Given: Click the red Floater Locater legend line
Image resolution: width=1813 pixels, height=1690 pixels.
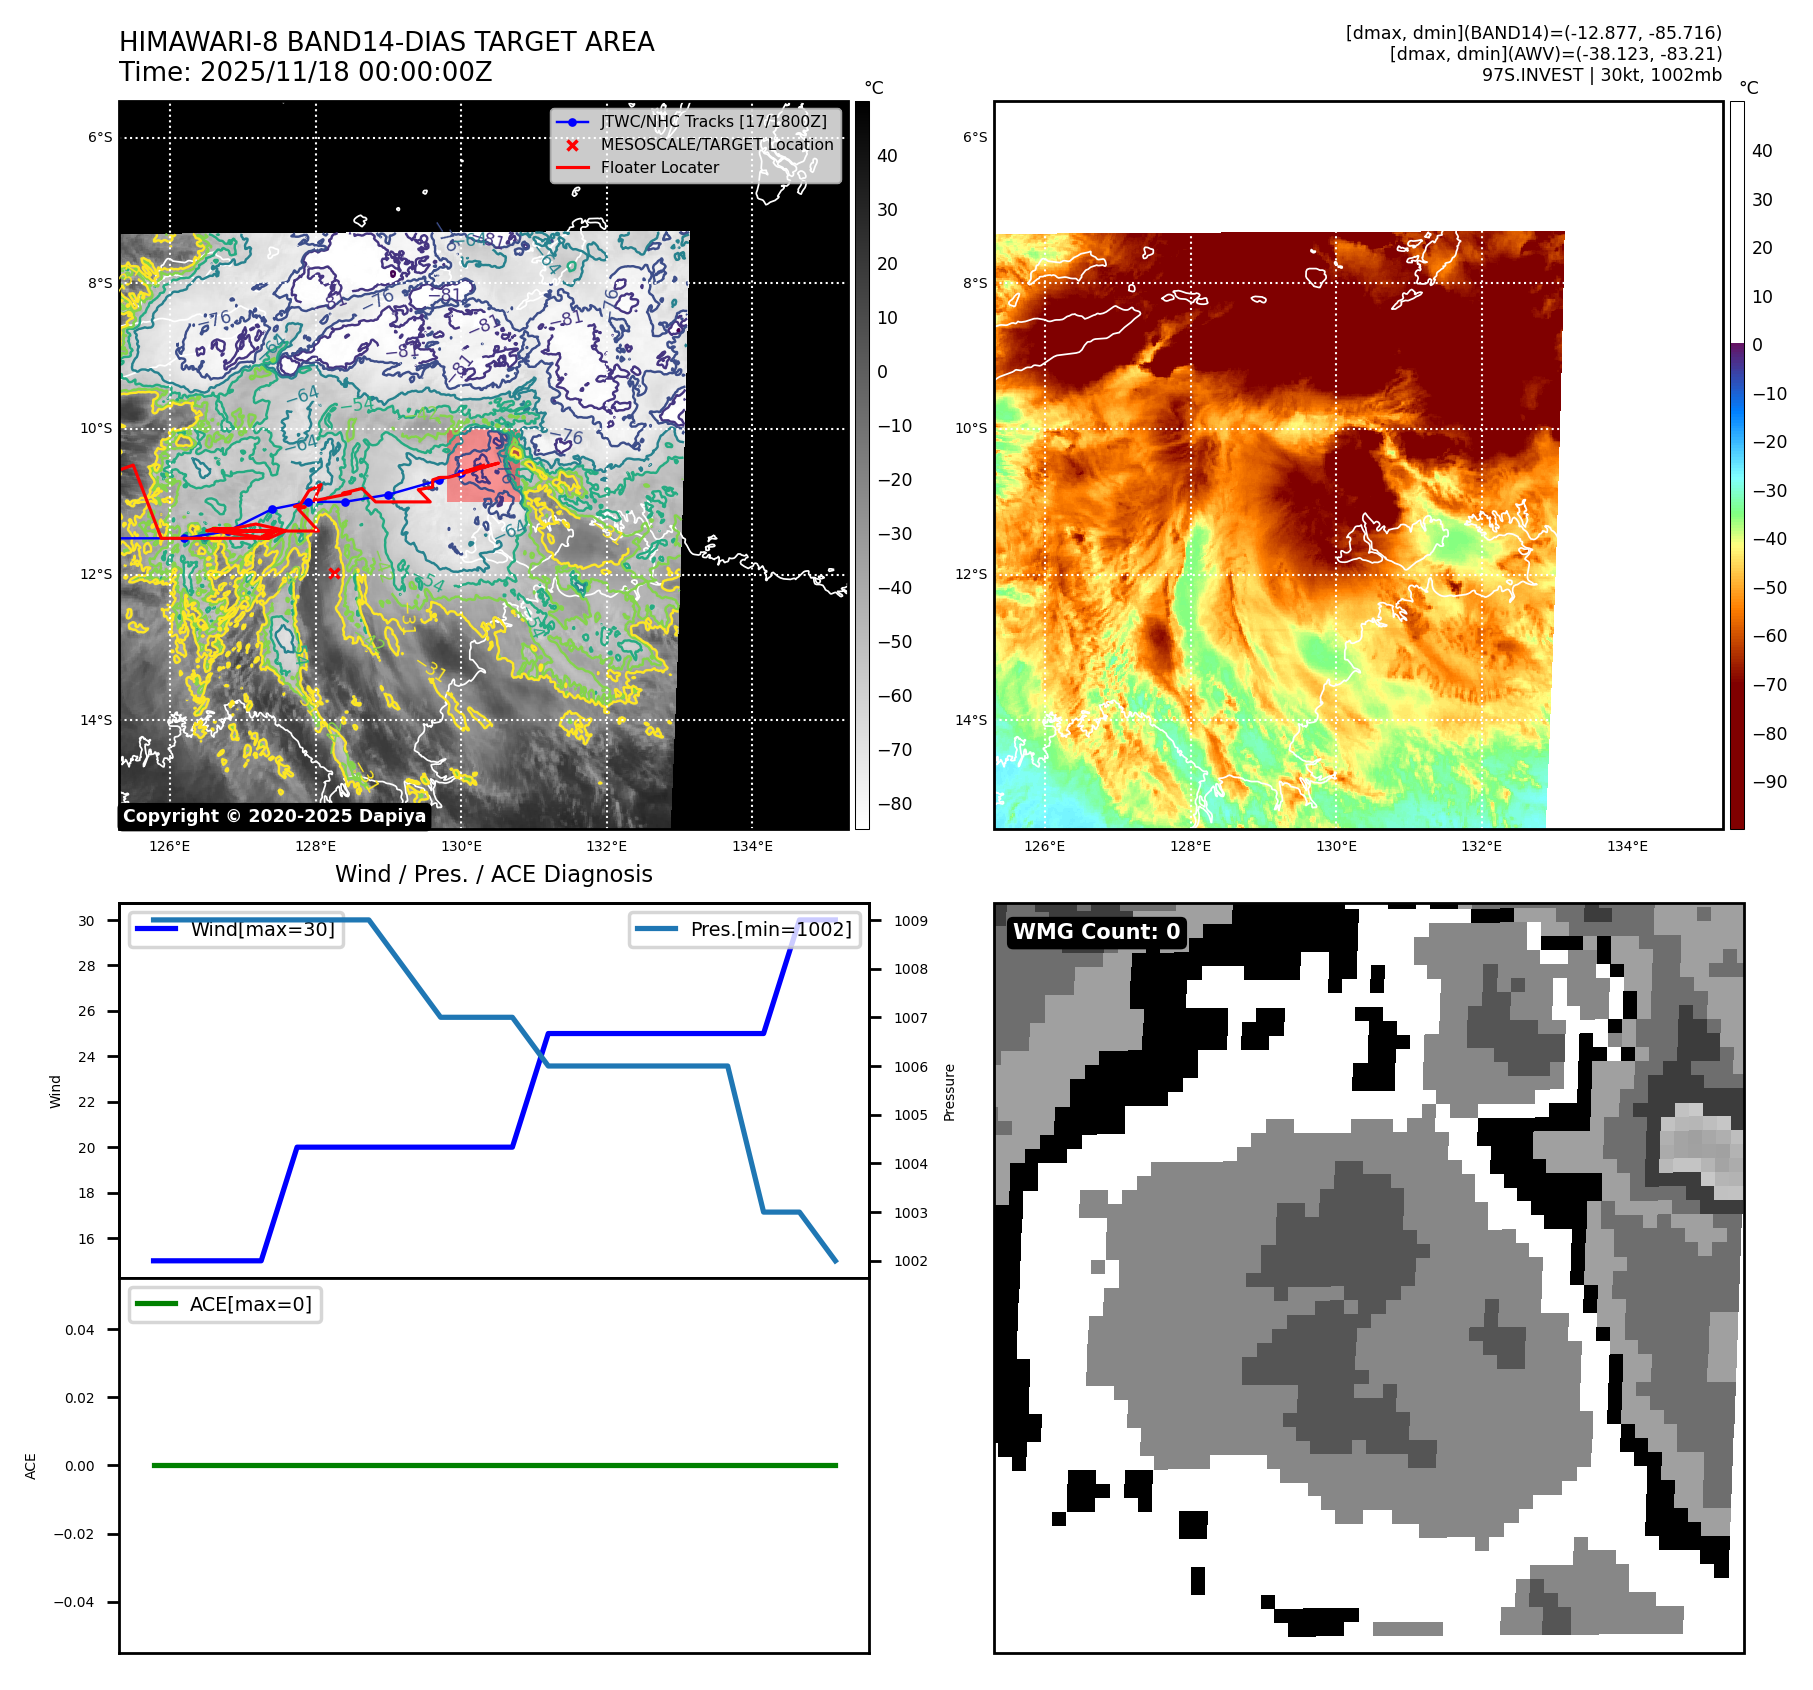Looking at the screenshot, I should click(x=572, y=168).
